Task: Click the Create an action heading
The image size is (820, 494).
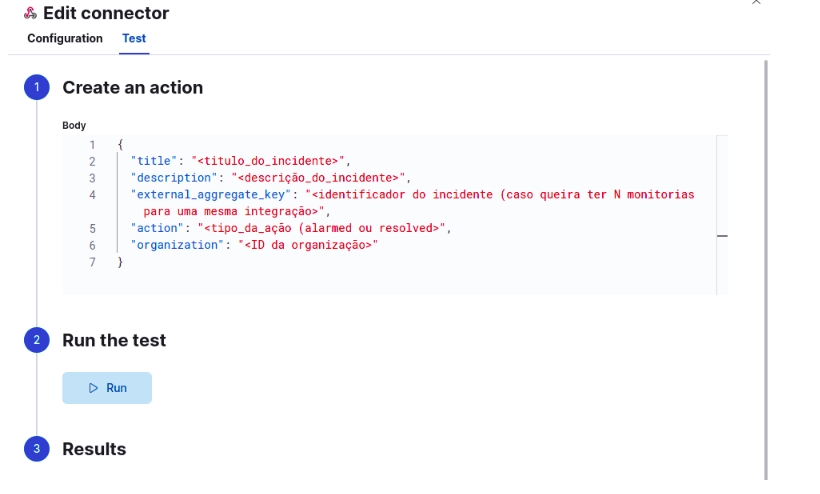Action: (132, 88)
